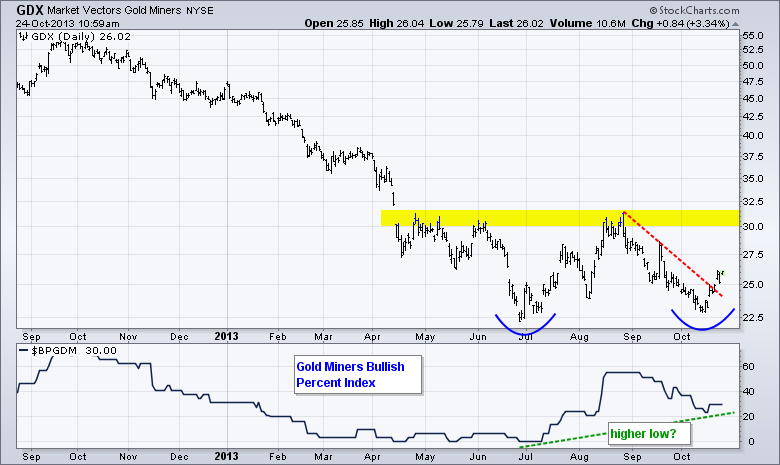
Task: Select the Chg +0.84 (+3.34%) value
Action: pyautogui.click(x=680, y=23)
